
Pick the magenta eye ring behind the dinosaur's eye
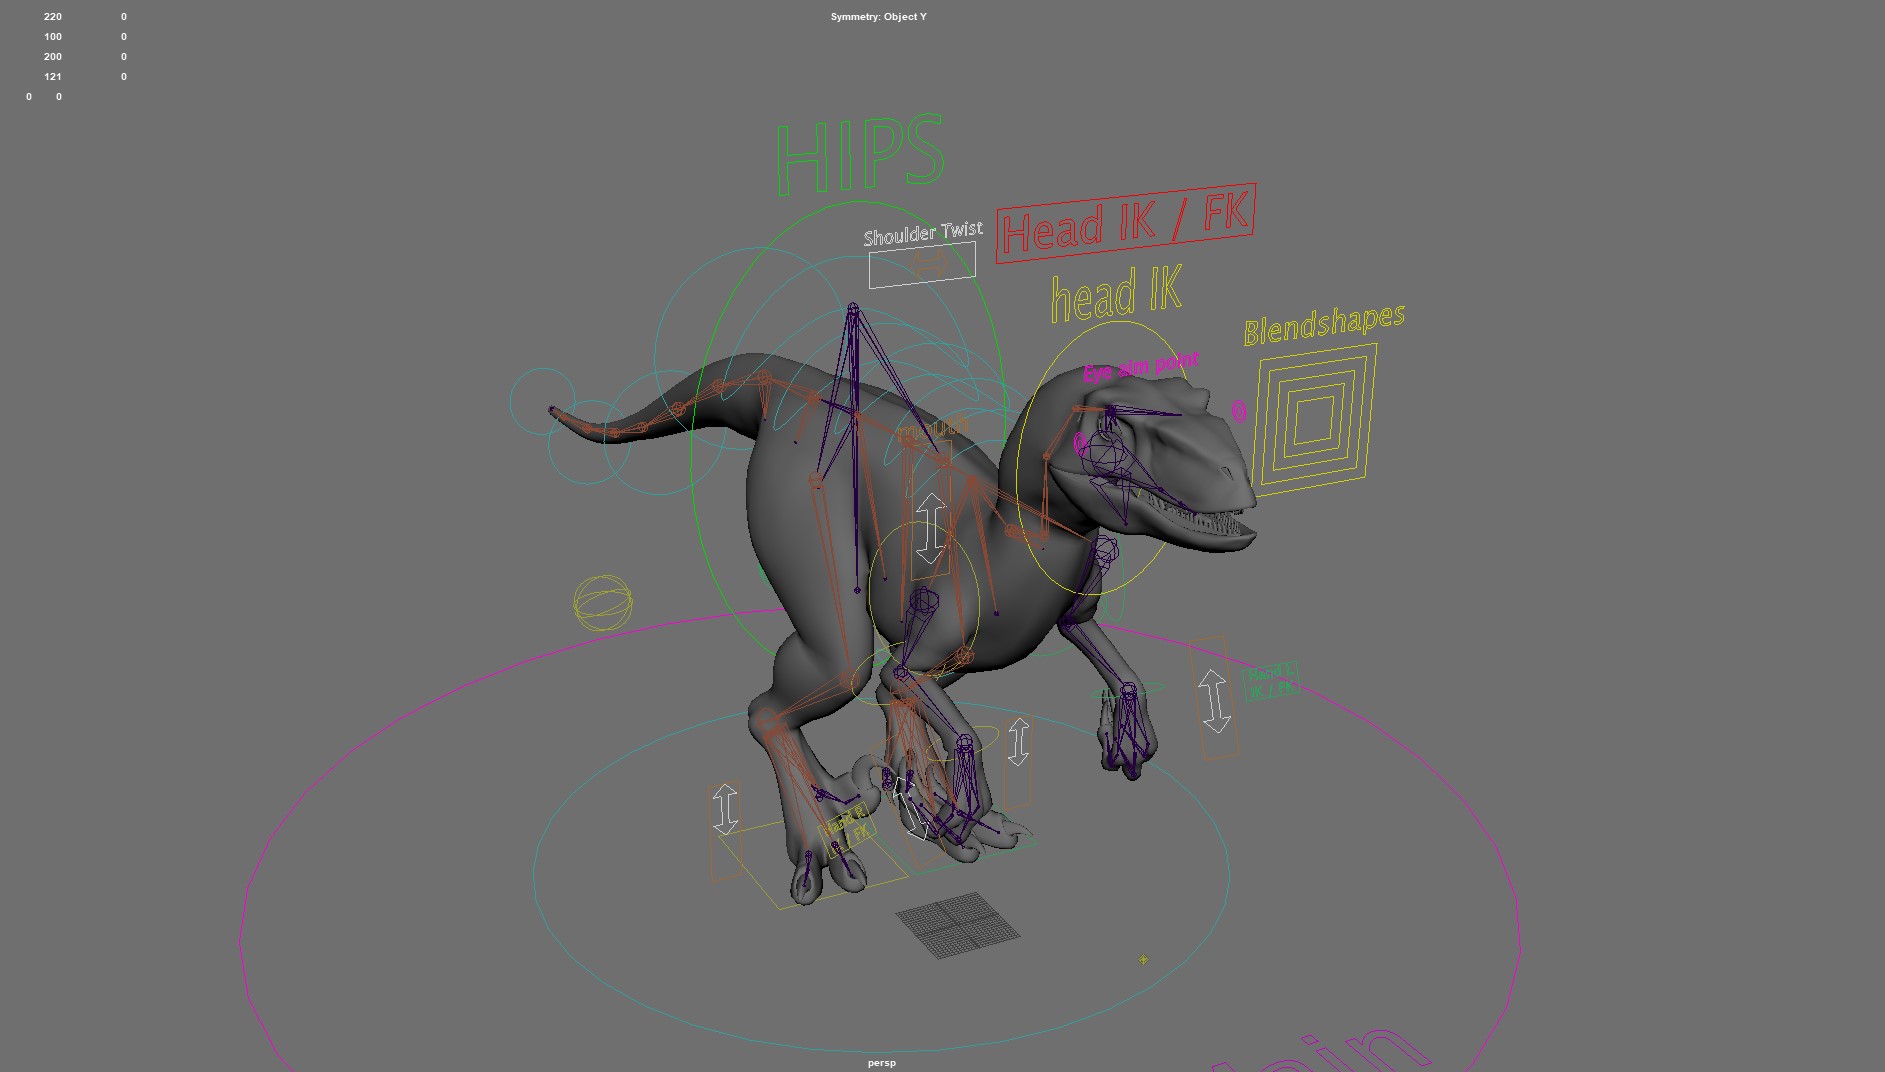click(x=1080, y=443)
